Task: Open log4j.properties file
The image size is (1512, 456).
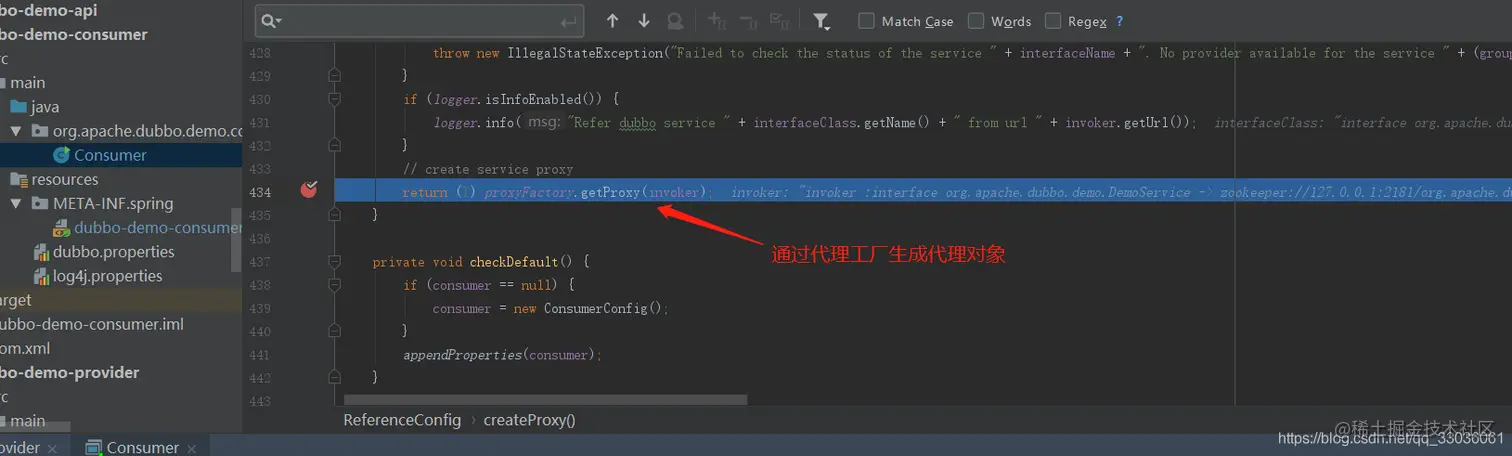Action: click(x=107, y=276)
